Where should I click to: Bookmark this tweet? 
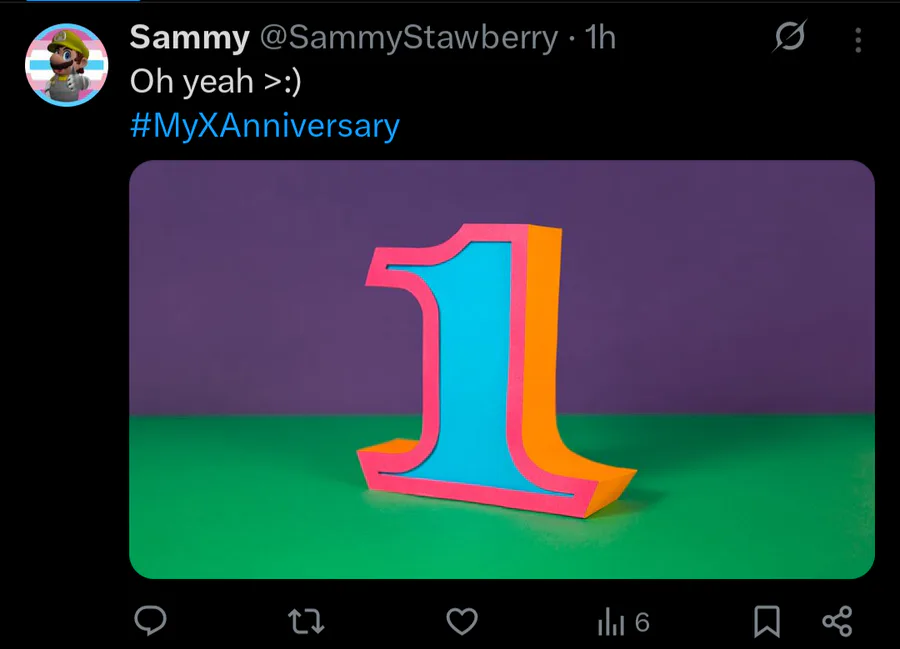click(767, 622)
